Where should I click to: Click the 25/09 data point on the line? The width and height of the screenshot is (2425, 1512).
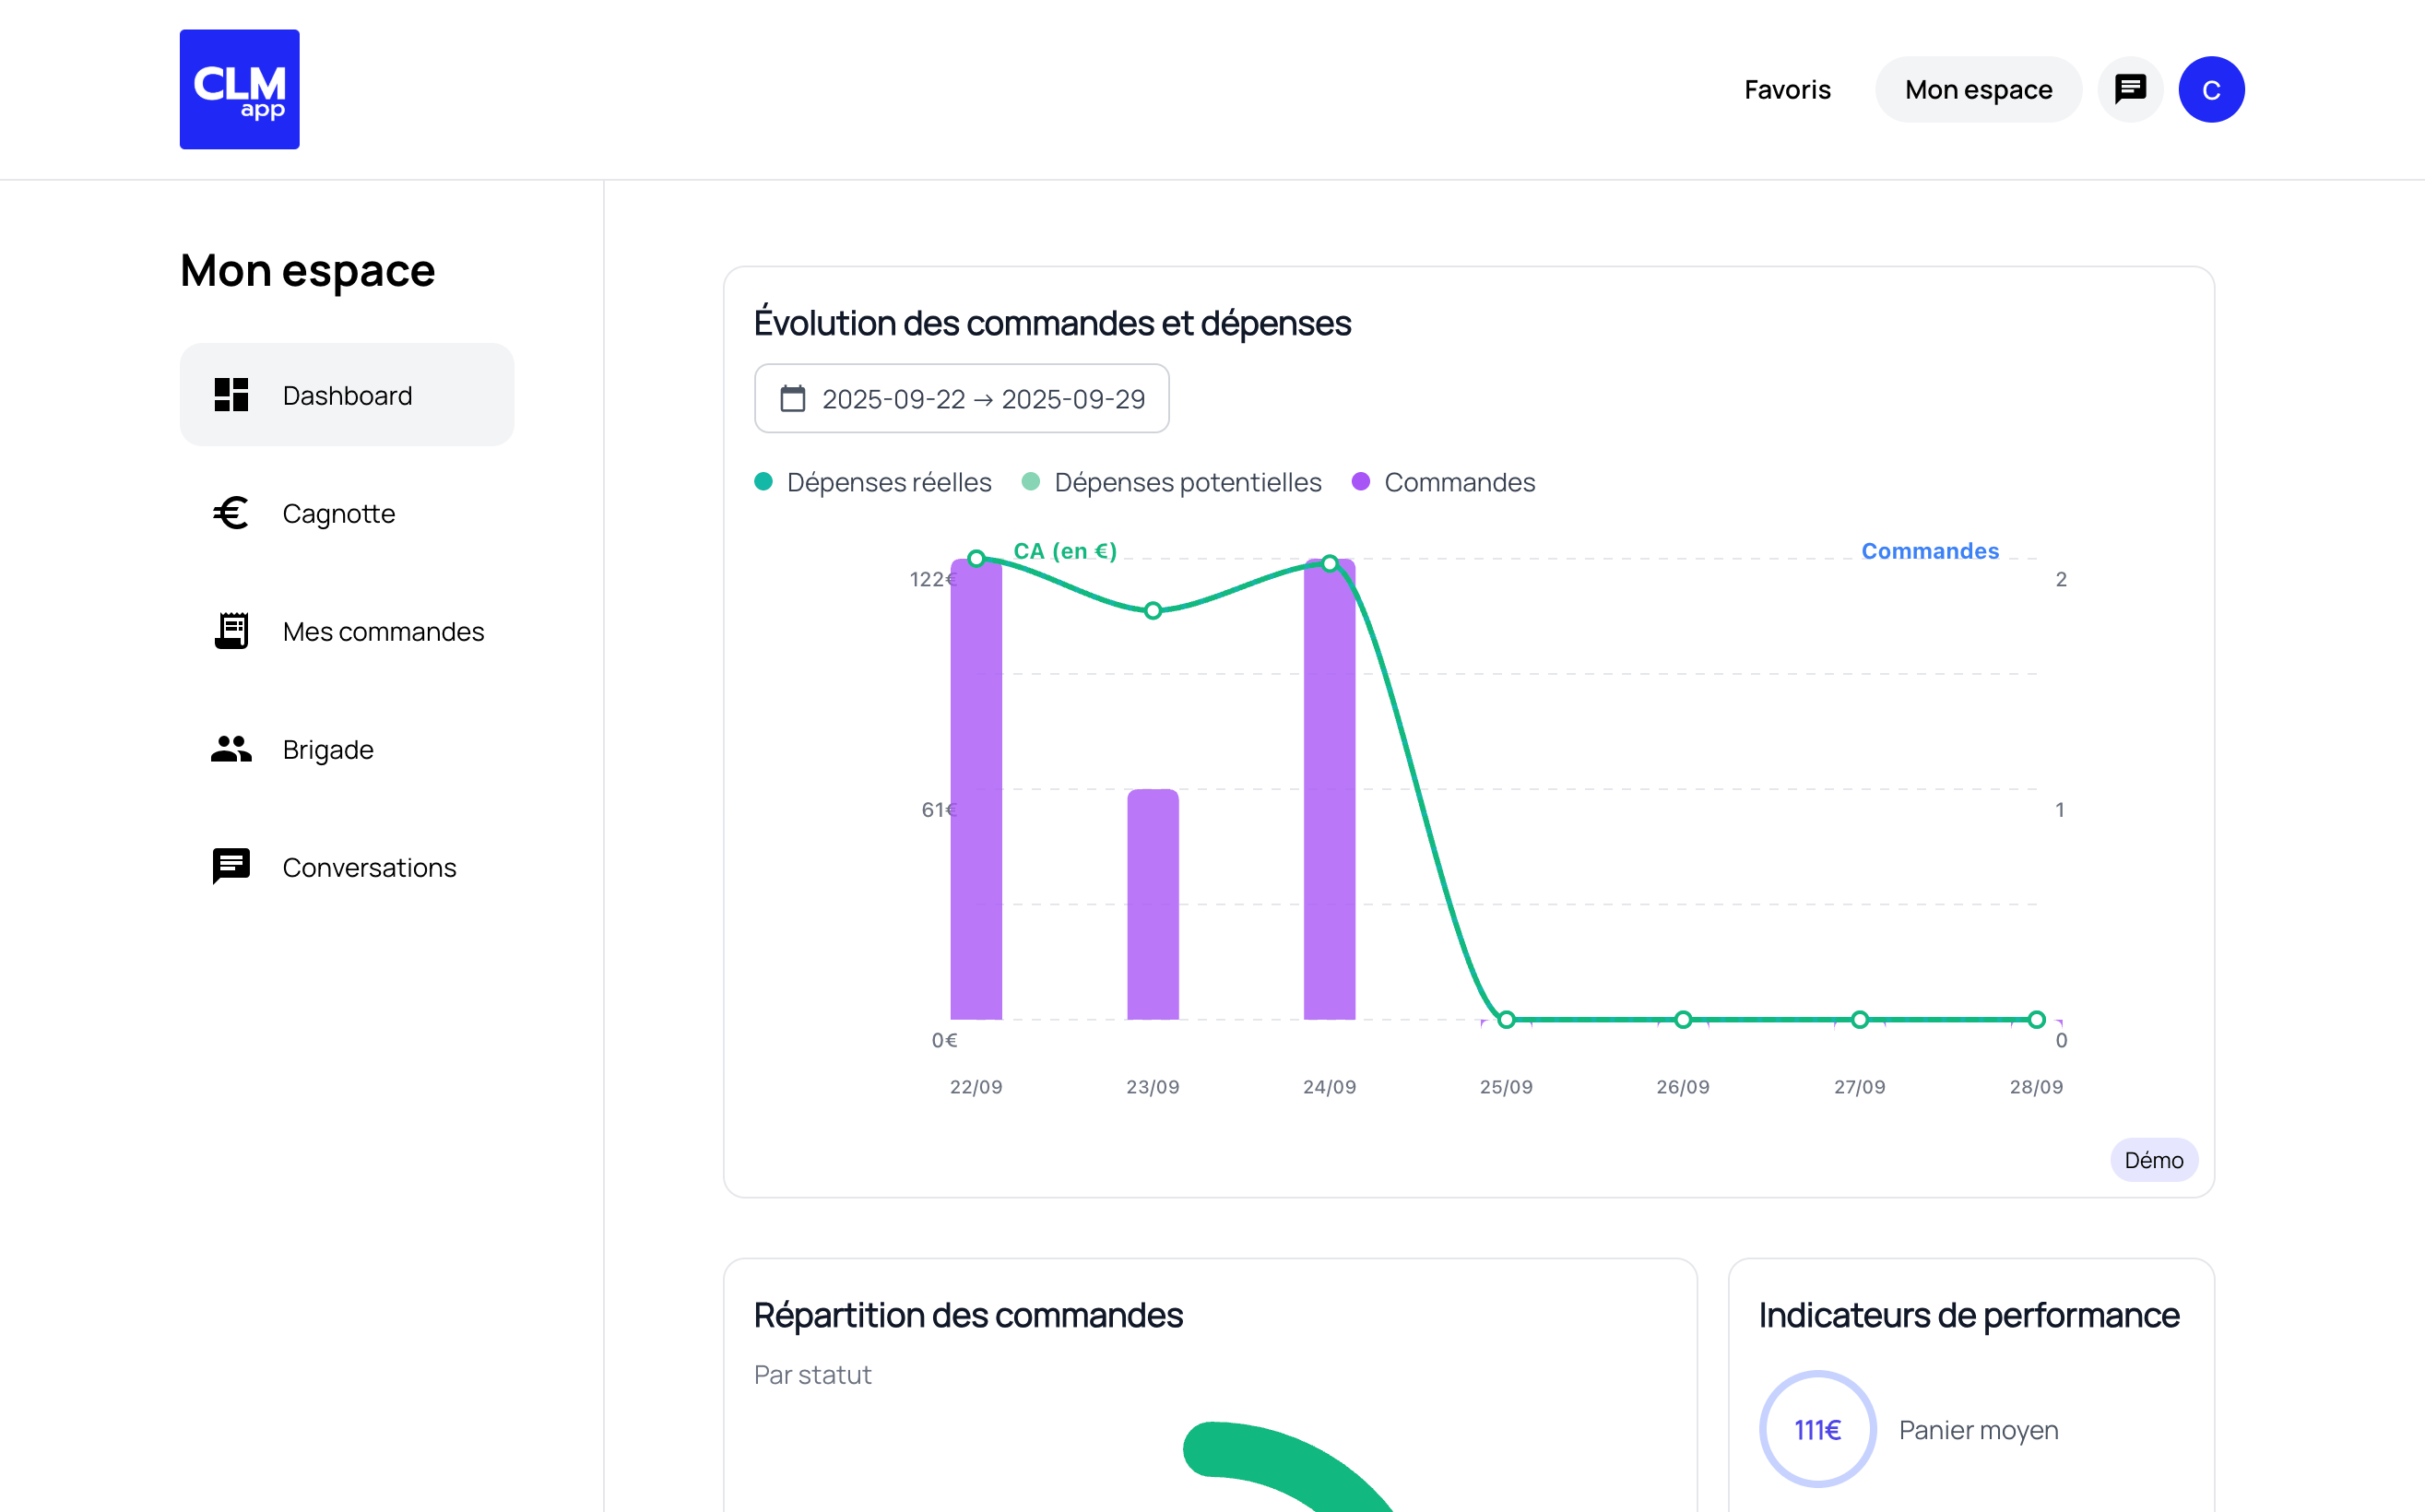tap(1506, 1019)
